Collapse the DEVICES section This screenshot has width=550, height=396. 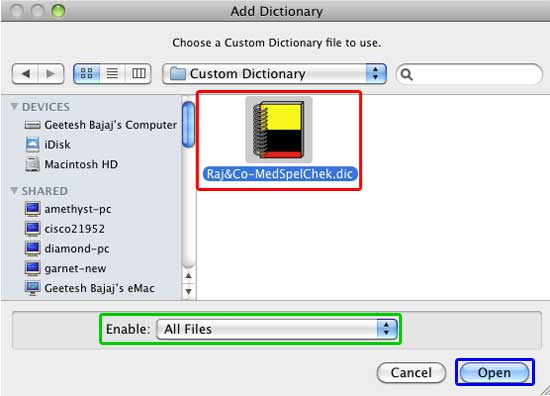(x=14, y=106)
